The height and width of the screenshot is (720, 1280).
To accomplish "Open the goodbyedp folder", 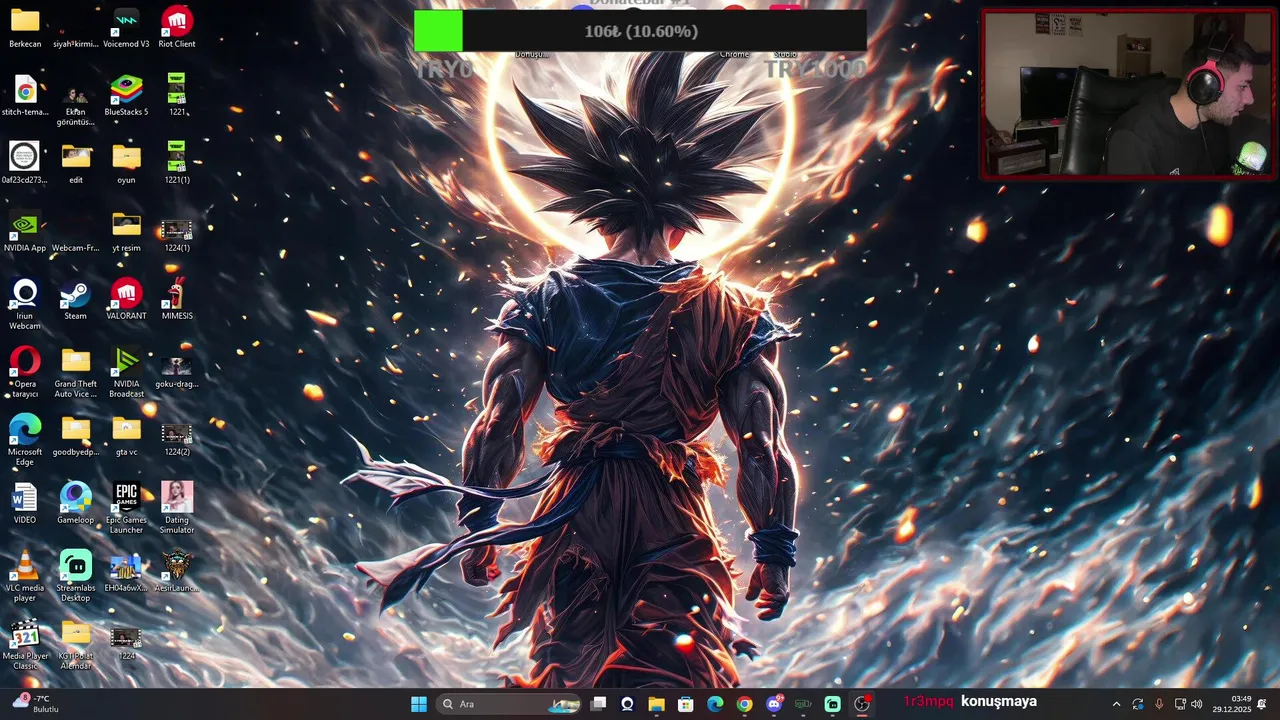I will 76,435.
